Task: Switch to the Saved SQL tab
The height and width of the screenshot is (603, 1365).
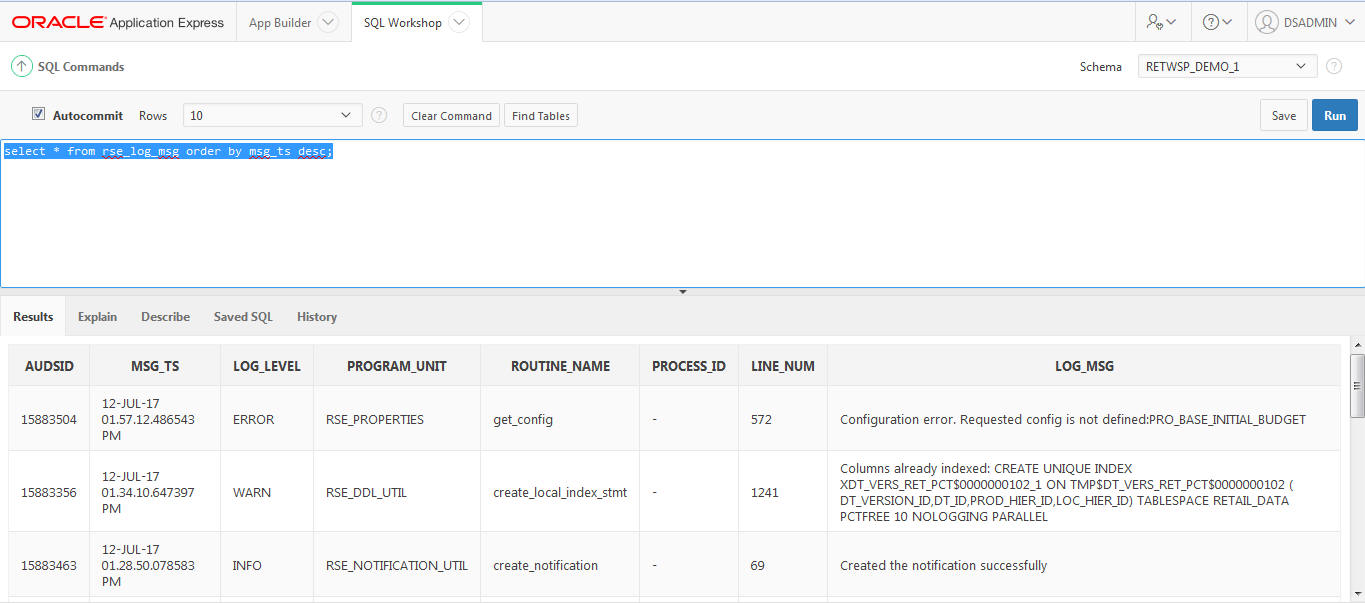Action: pyautogui.click(x=243, y=316)
